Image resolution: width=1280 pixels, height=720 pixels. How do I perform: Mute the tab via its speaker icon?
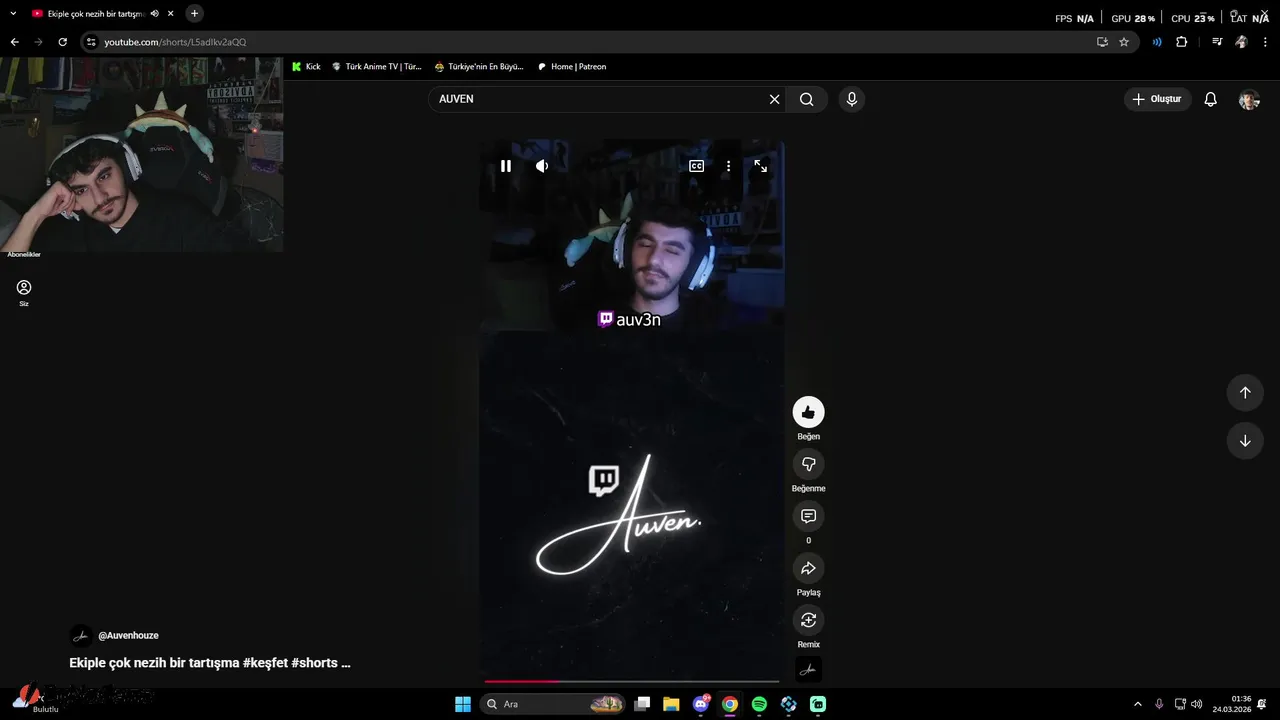tap(155, 14)
